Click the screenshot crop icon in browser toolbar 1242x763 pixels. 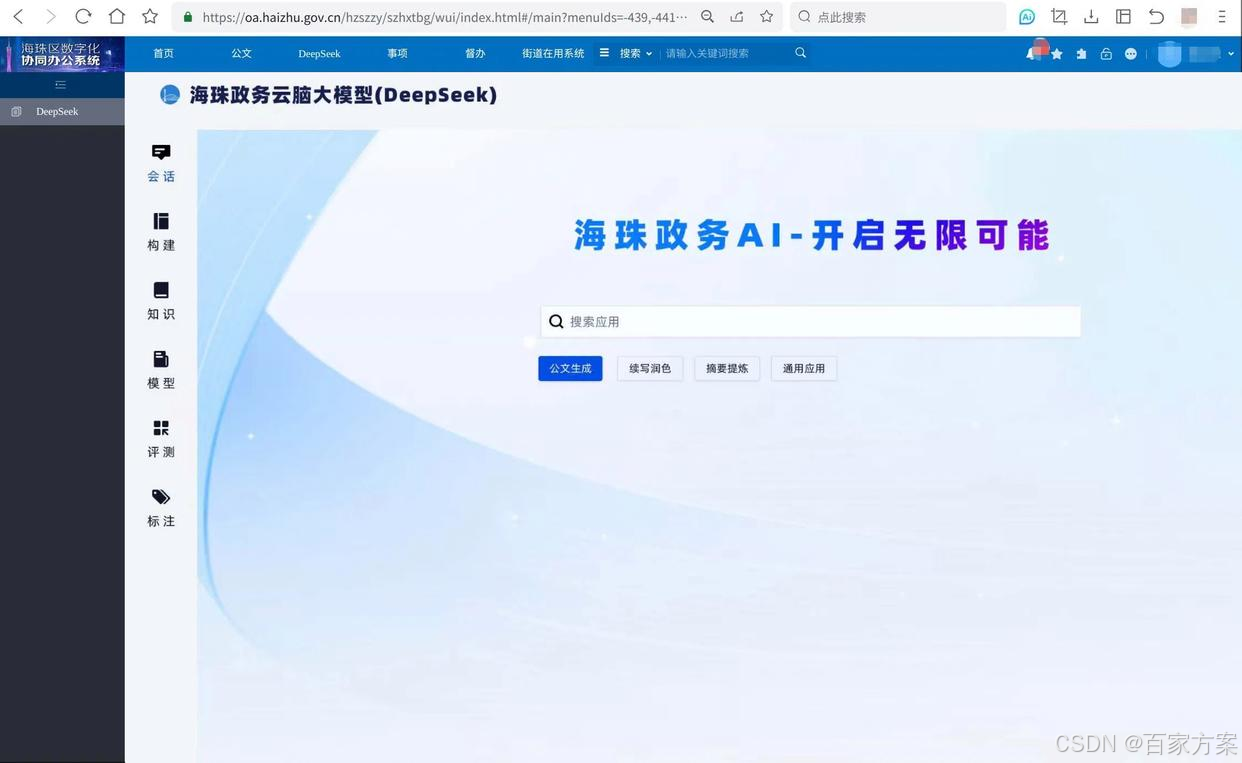point(1059,16)
